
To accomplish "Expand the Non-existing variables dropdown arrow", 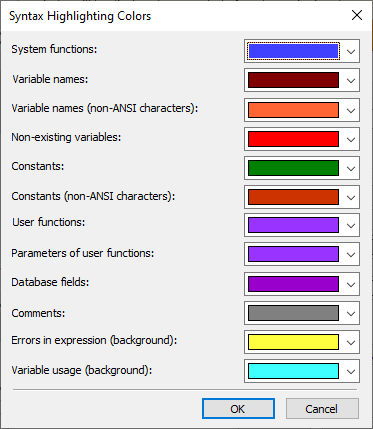I will coord(351,139).
